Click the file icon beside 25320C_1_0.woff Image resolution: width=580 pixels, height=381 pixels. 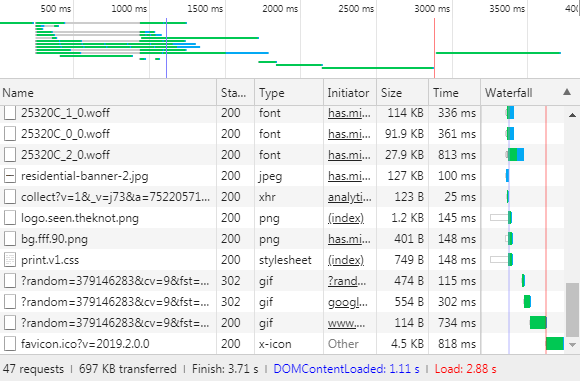pos(10,113)
